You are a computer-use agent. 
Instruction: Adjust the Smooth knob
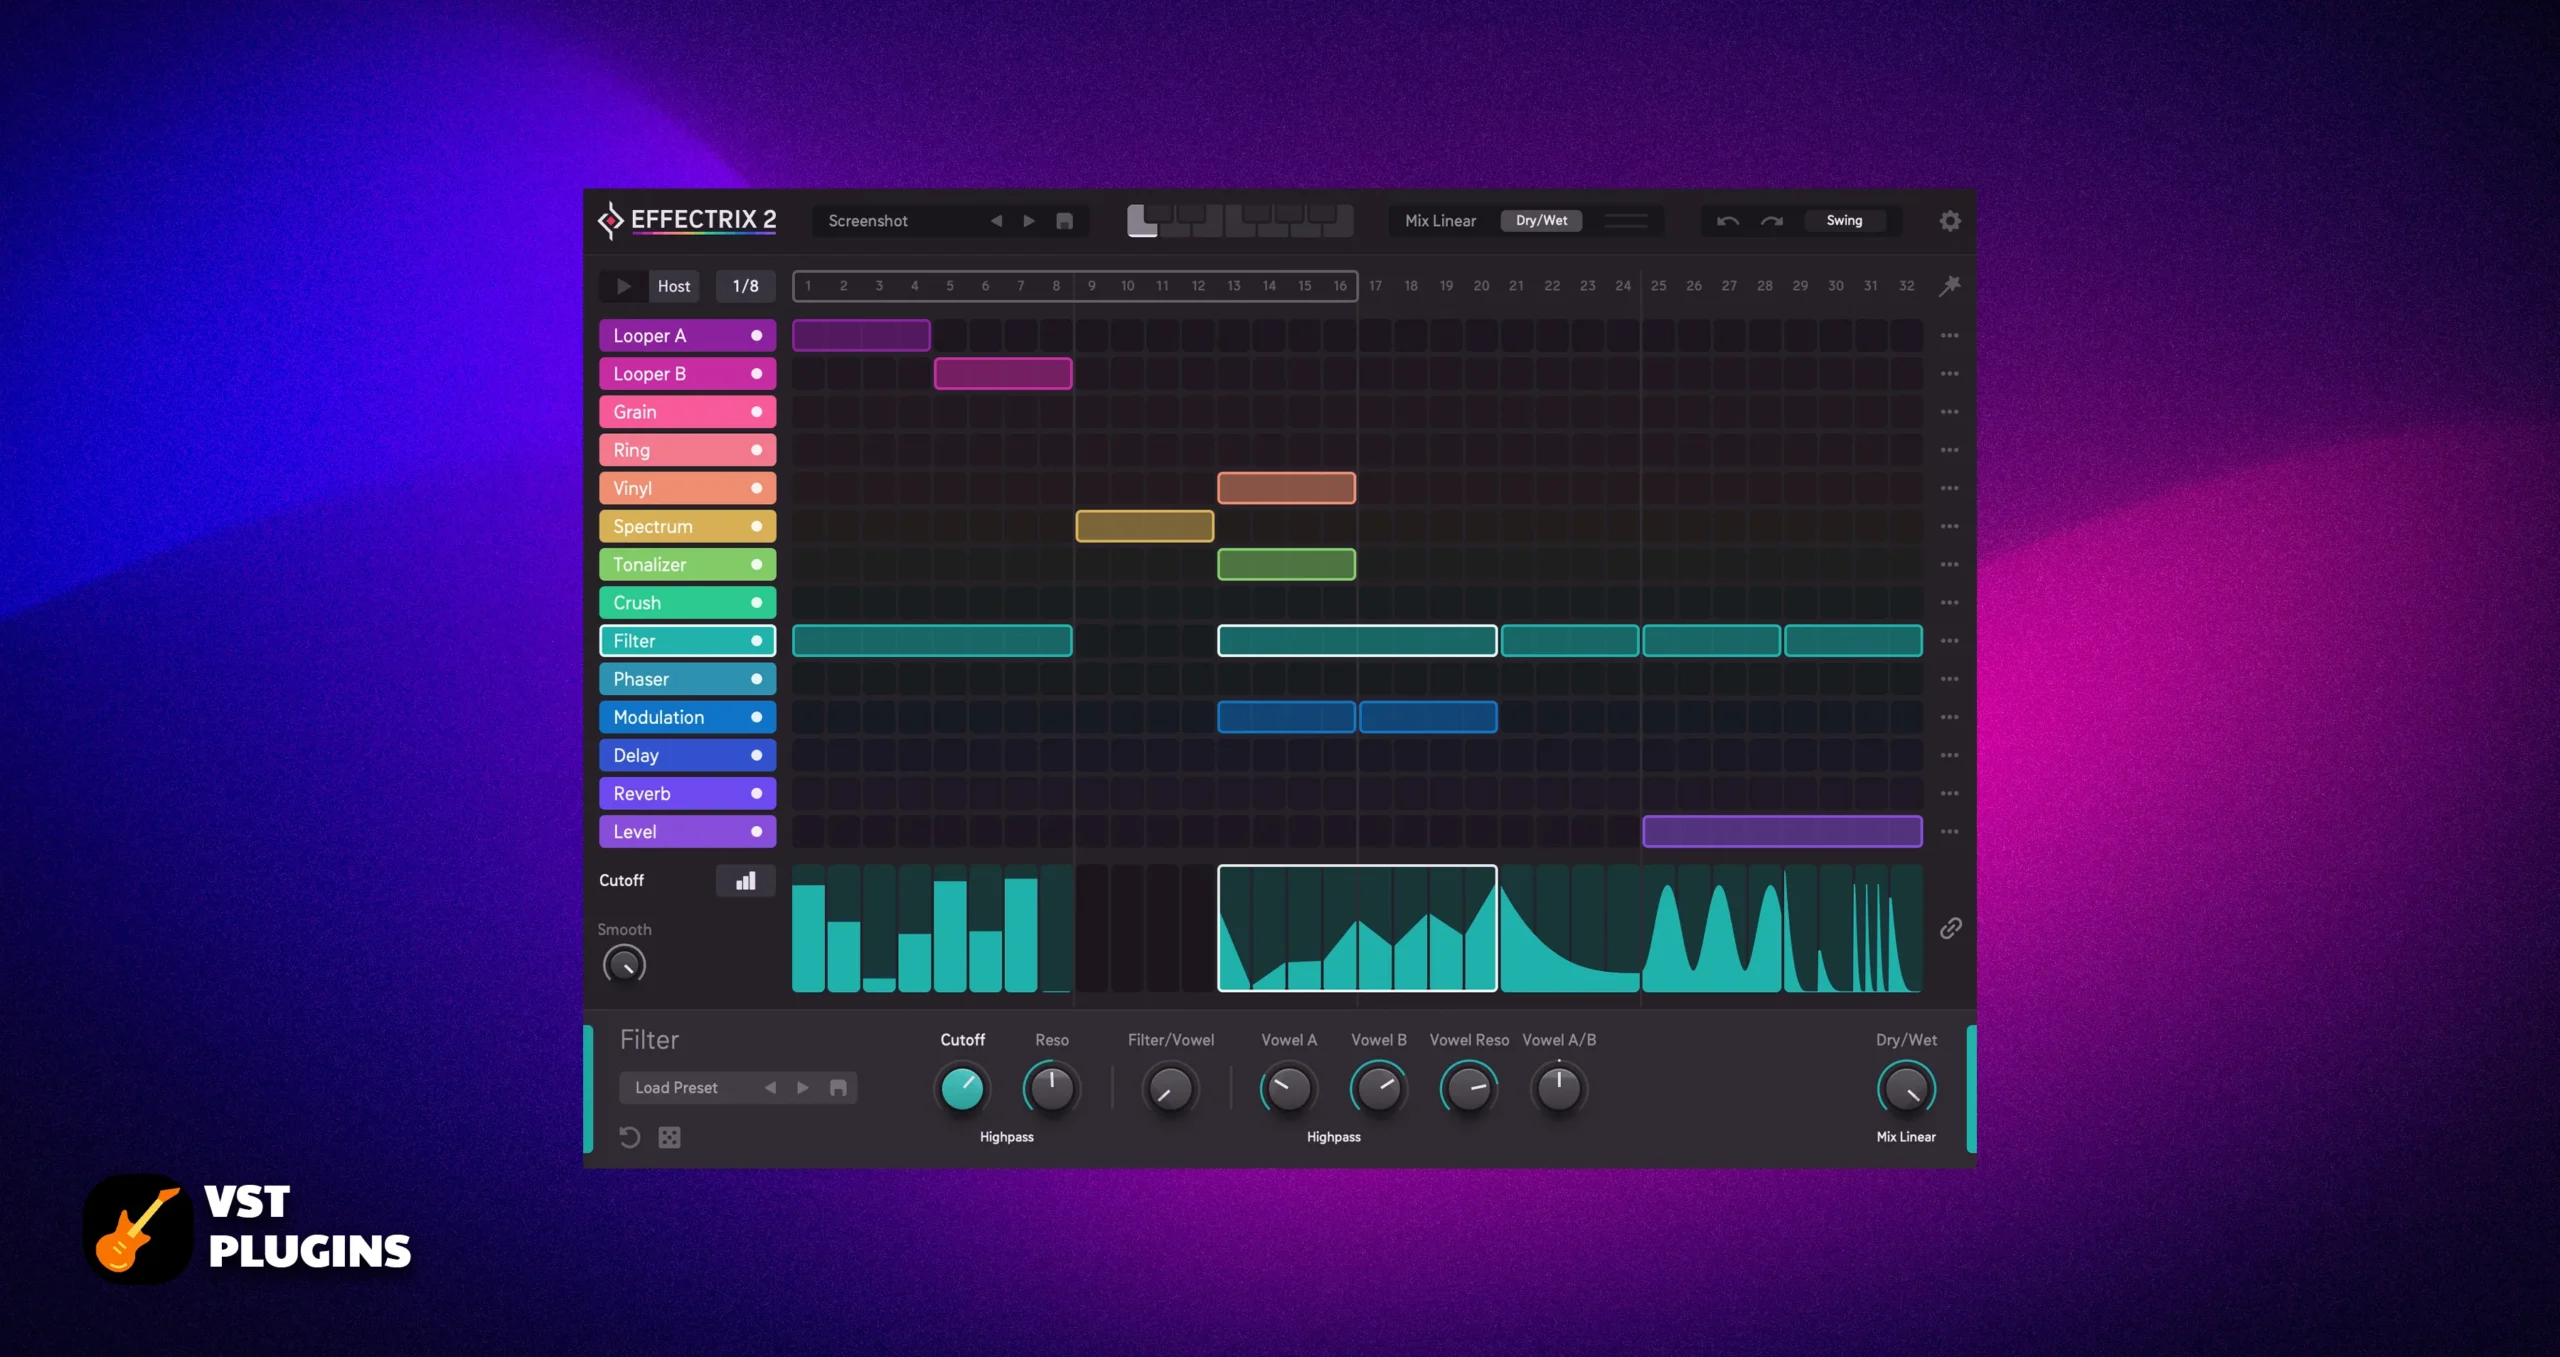624,965
